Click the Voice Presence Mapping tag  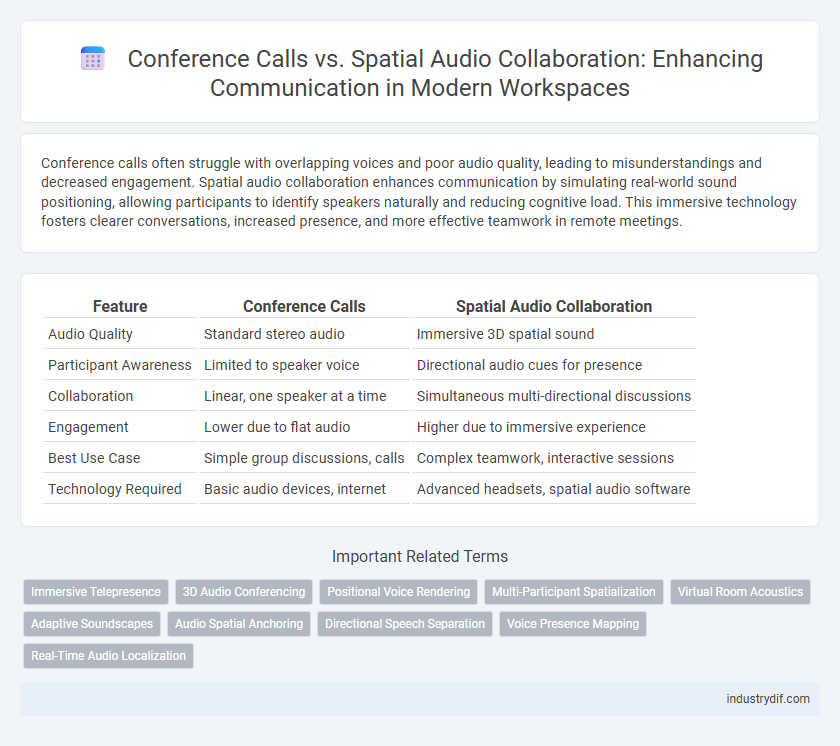pyautogui.click(x=572, y=623)
